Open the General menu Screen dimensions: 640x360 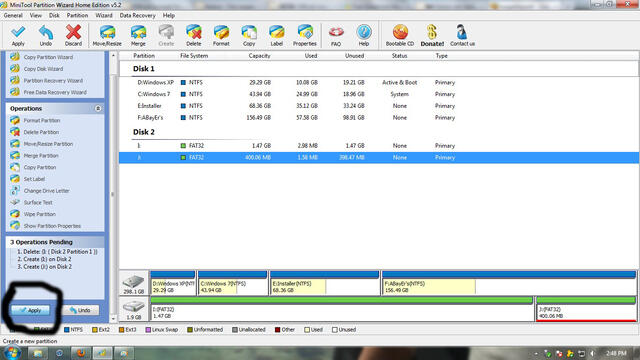pyautogui.click(x=13, y=16)
